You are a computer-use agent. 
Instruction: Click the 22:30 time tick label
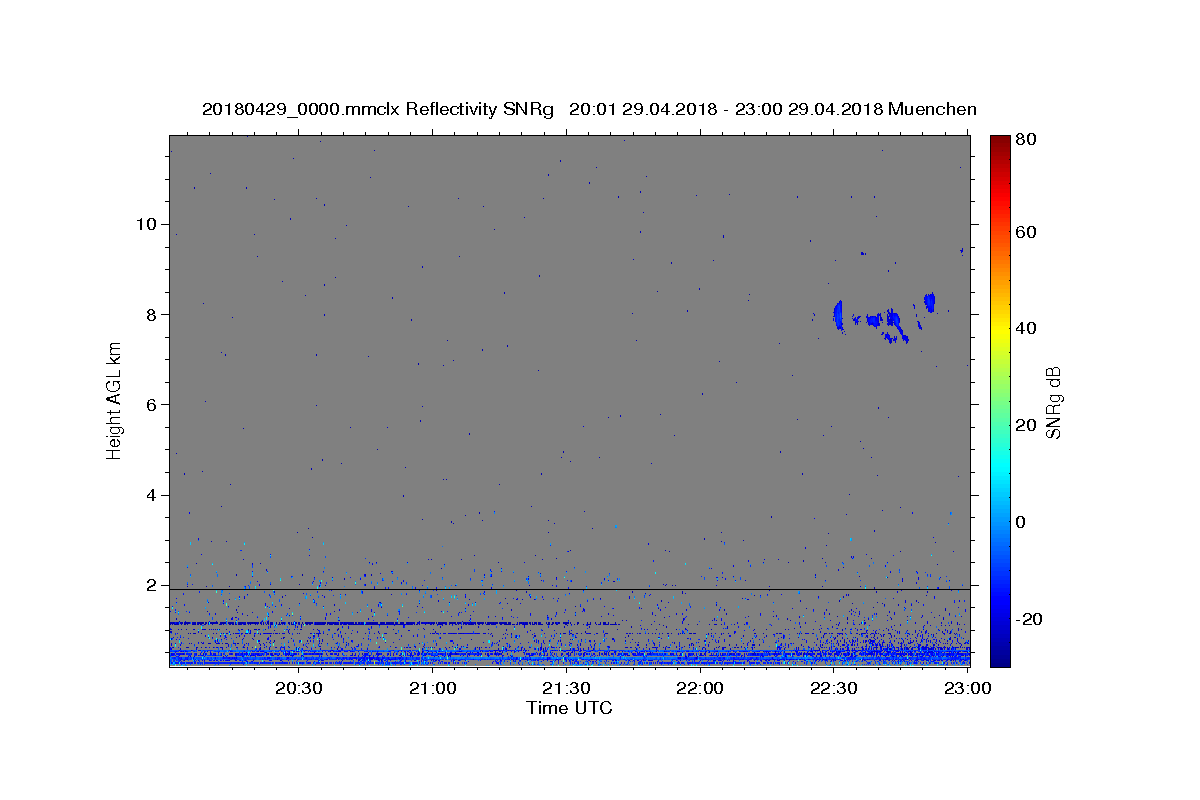pos(833,688)
